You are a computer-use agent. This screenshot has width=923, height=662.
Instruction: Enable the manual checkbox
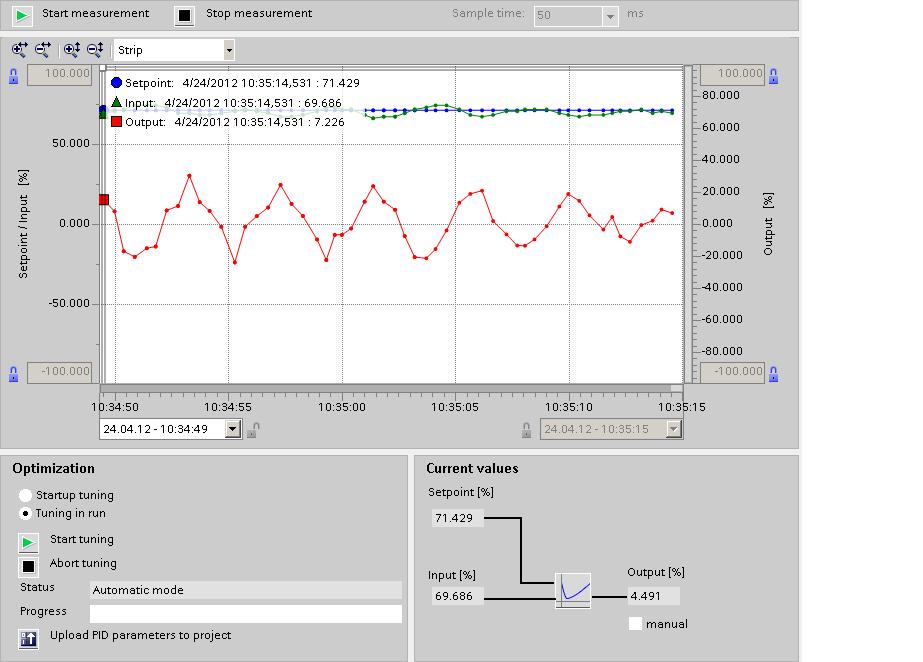(635, 624)
